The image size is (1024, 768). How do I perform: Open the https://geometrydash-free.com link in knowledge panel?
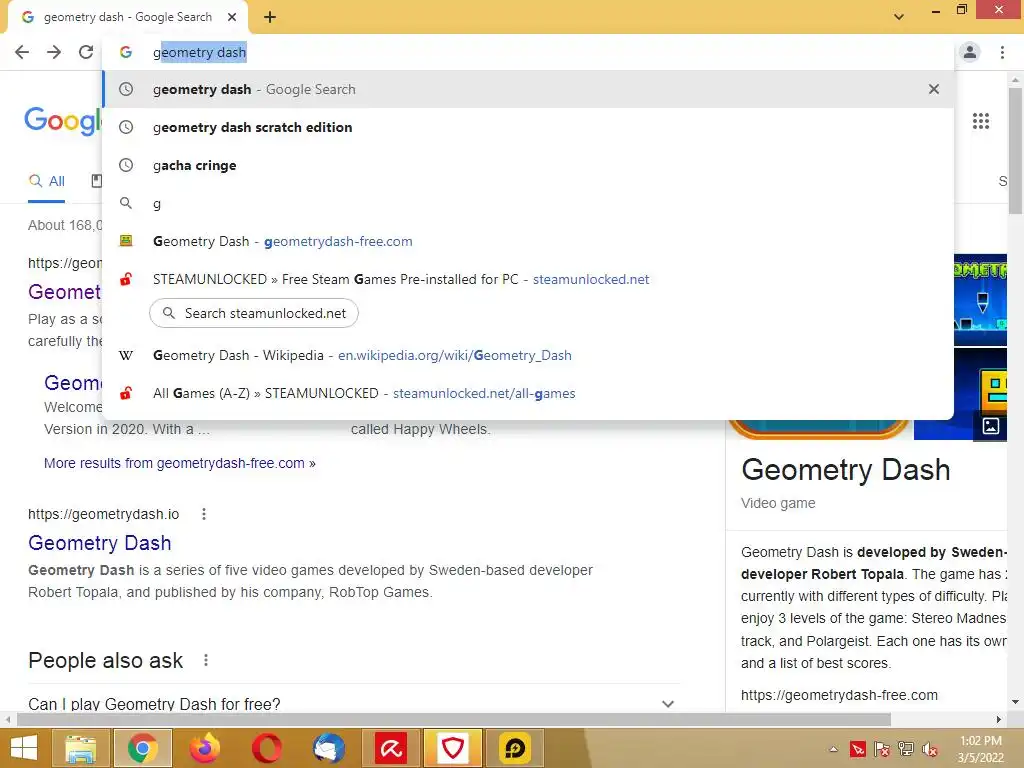839,696
